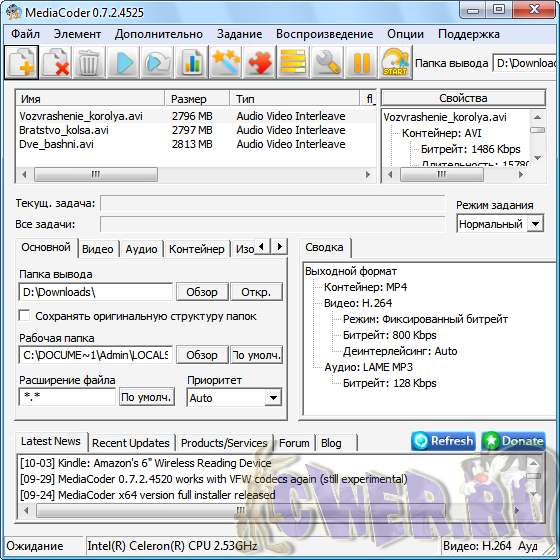Viewport: 560px width, 560px height.
Task: Click properties panel scroll down arrow
Action: pyautogui.click(x=537, y=158)
